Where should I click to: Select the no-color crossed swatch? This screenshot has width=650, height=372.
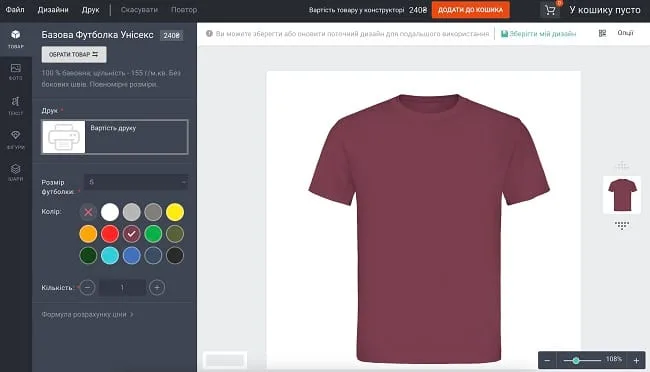coord(88,212)
